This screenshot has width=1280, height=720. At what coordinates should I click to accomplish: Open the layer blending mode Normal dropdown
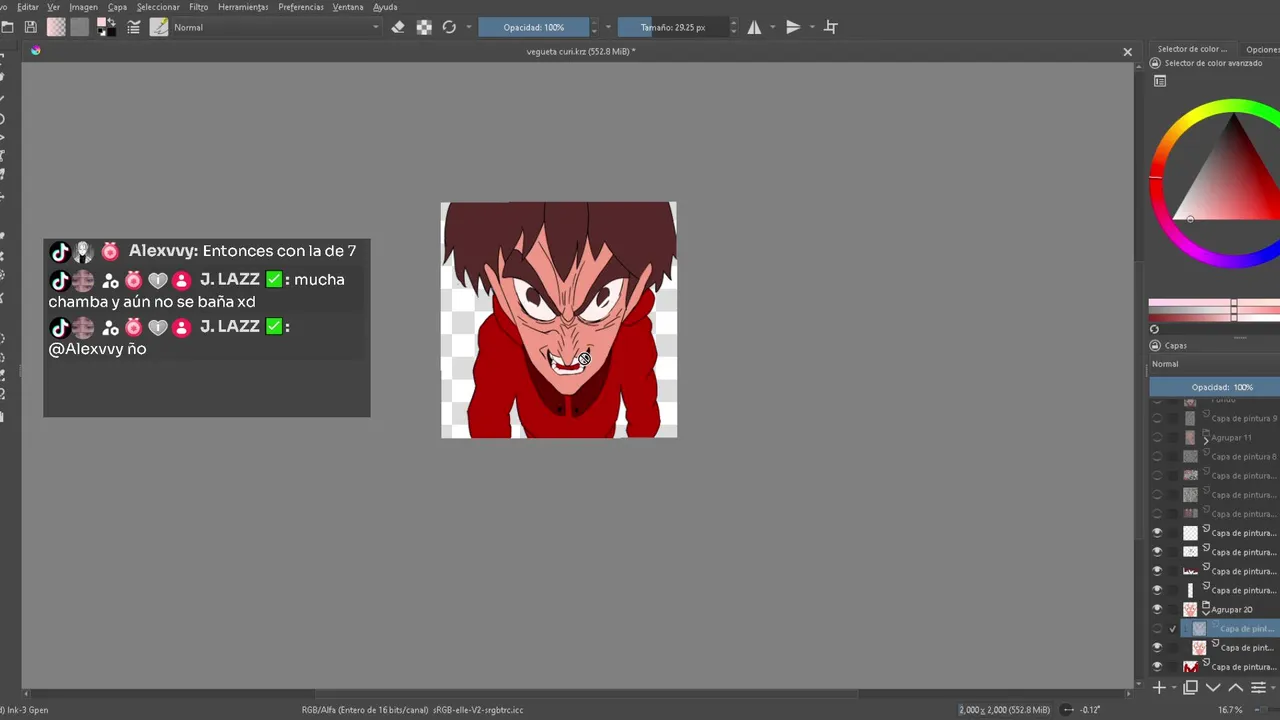point(1214,364)
